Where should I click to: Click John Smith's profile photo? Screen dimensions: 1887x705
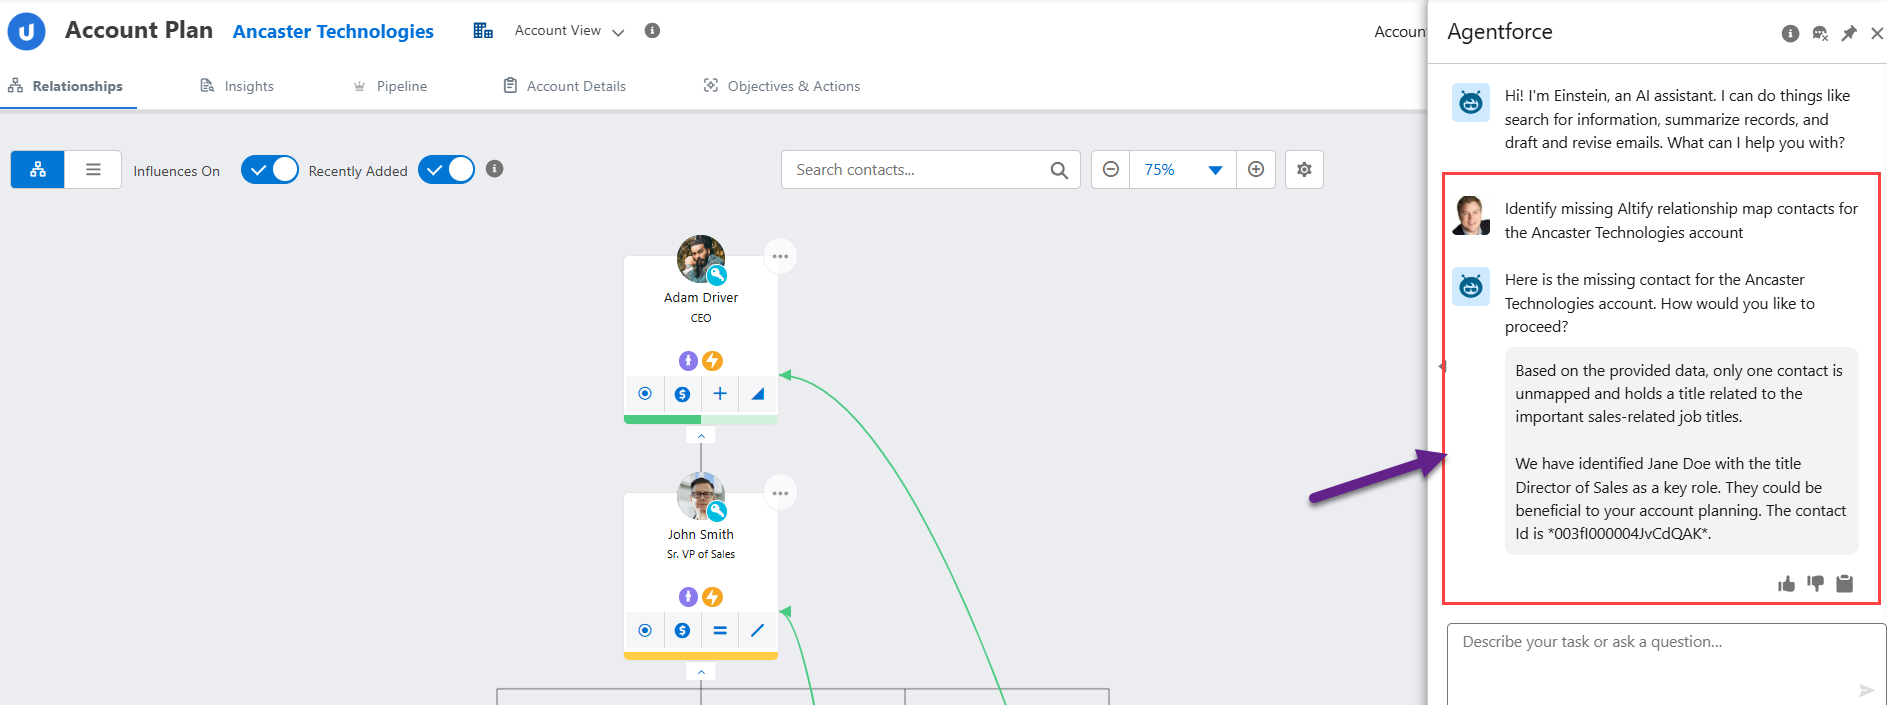(700, 496)
